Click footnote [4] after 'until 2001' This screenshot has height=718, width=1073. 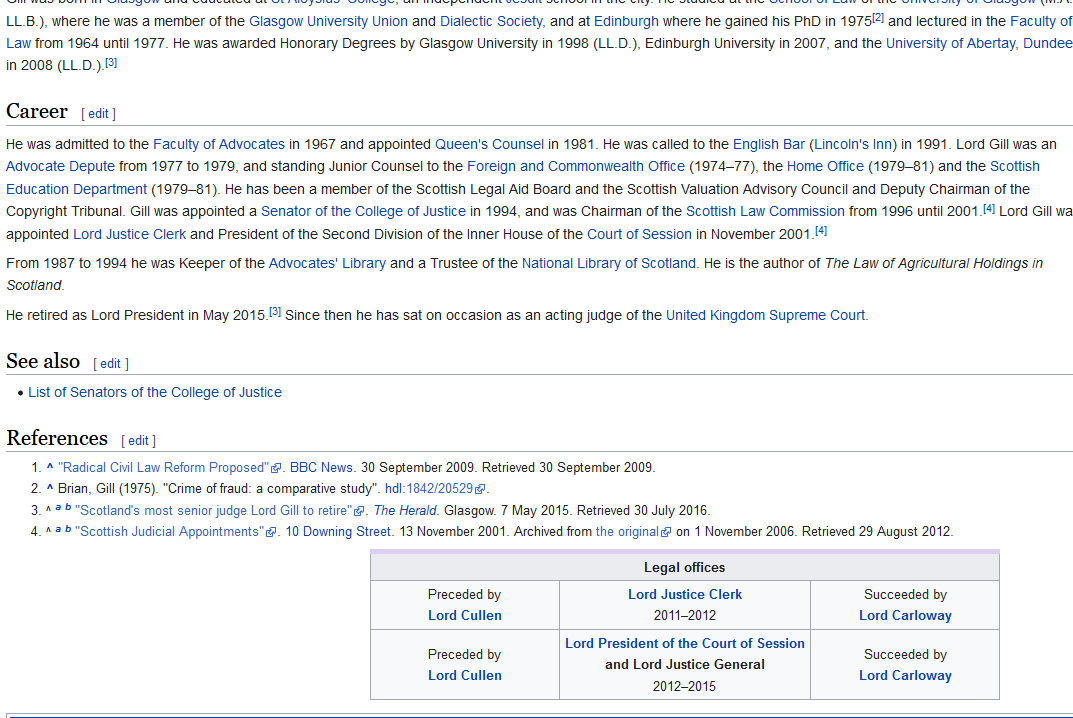[x=989, y=209]
